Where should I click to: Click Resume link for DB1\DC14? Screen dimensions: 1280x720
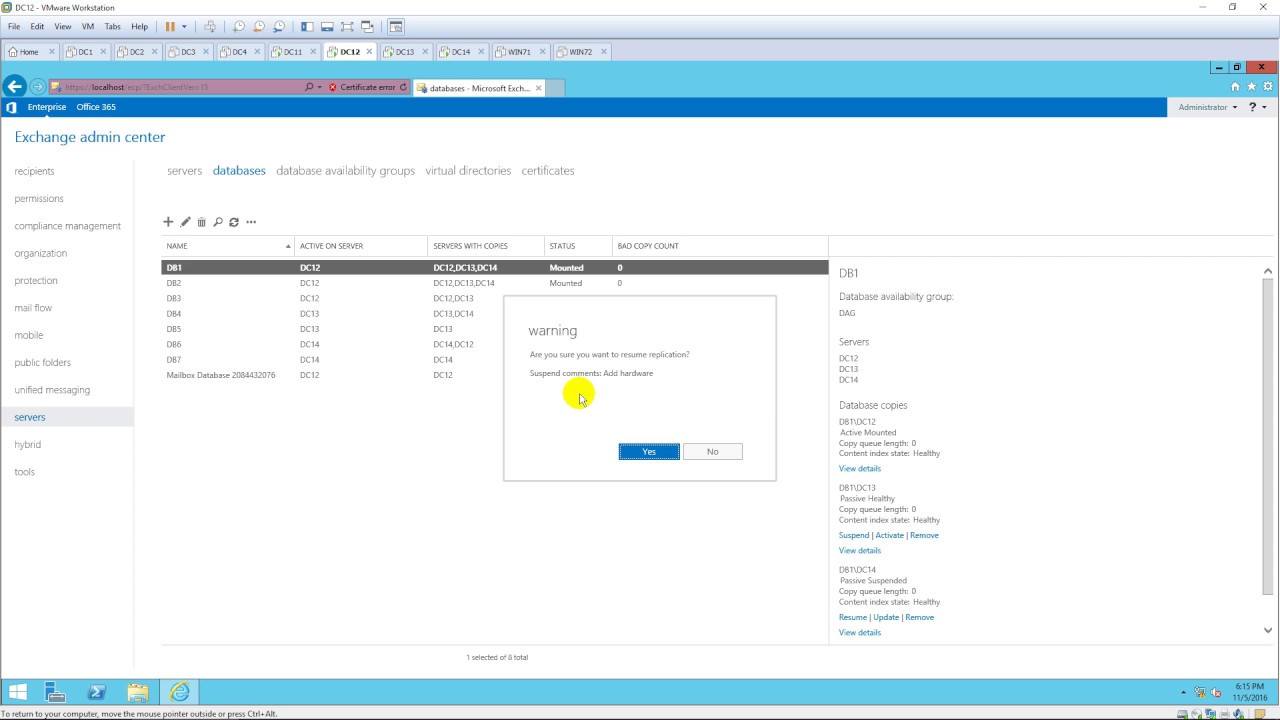853,617
